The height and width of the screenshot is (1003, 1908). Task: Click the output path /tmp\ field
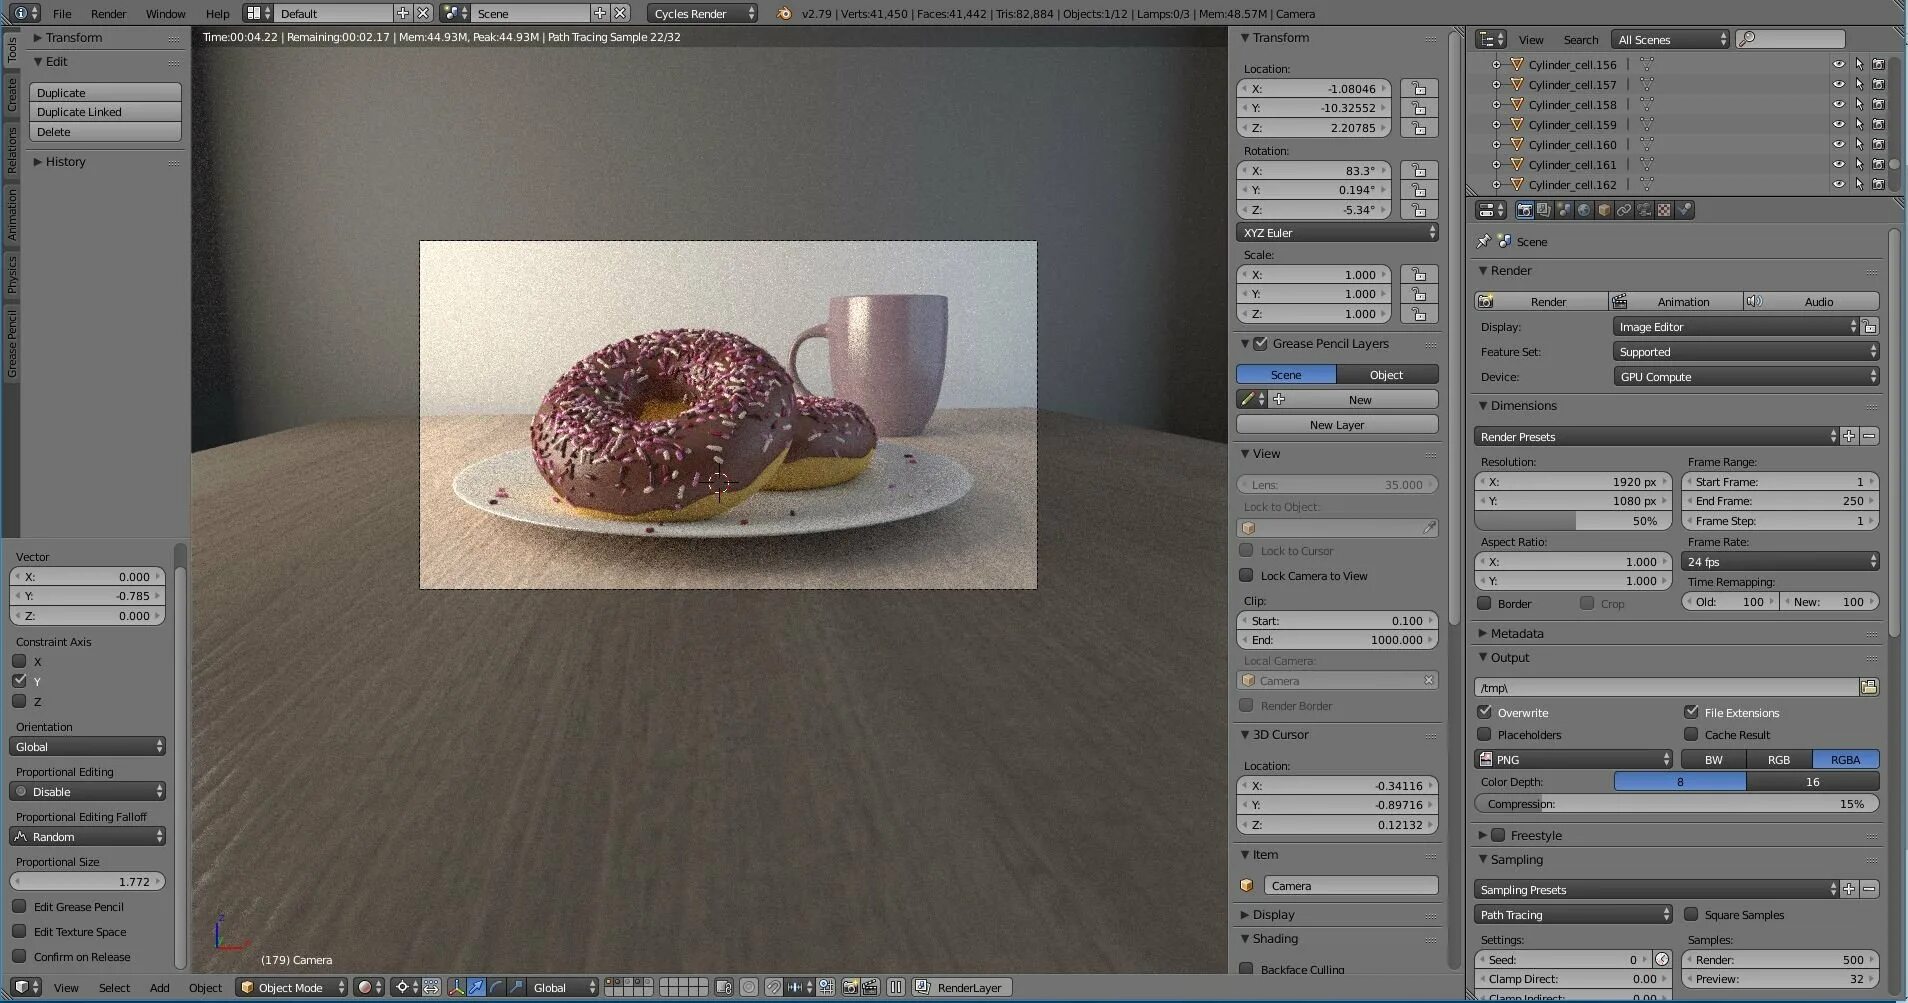pyautogui.click(x=1666, y=687)
